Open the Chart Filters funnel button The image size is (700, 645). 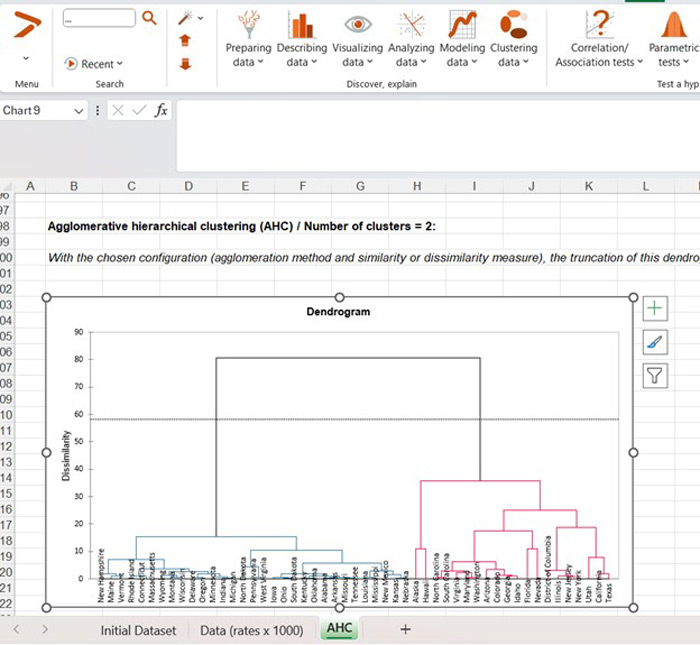coord(655,377)
